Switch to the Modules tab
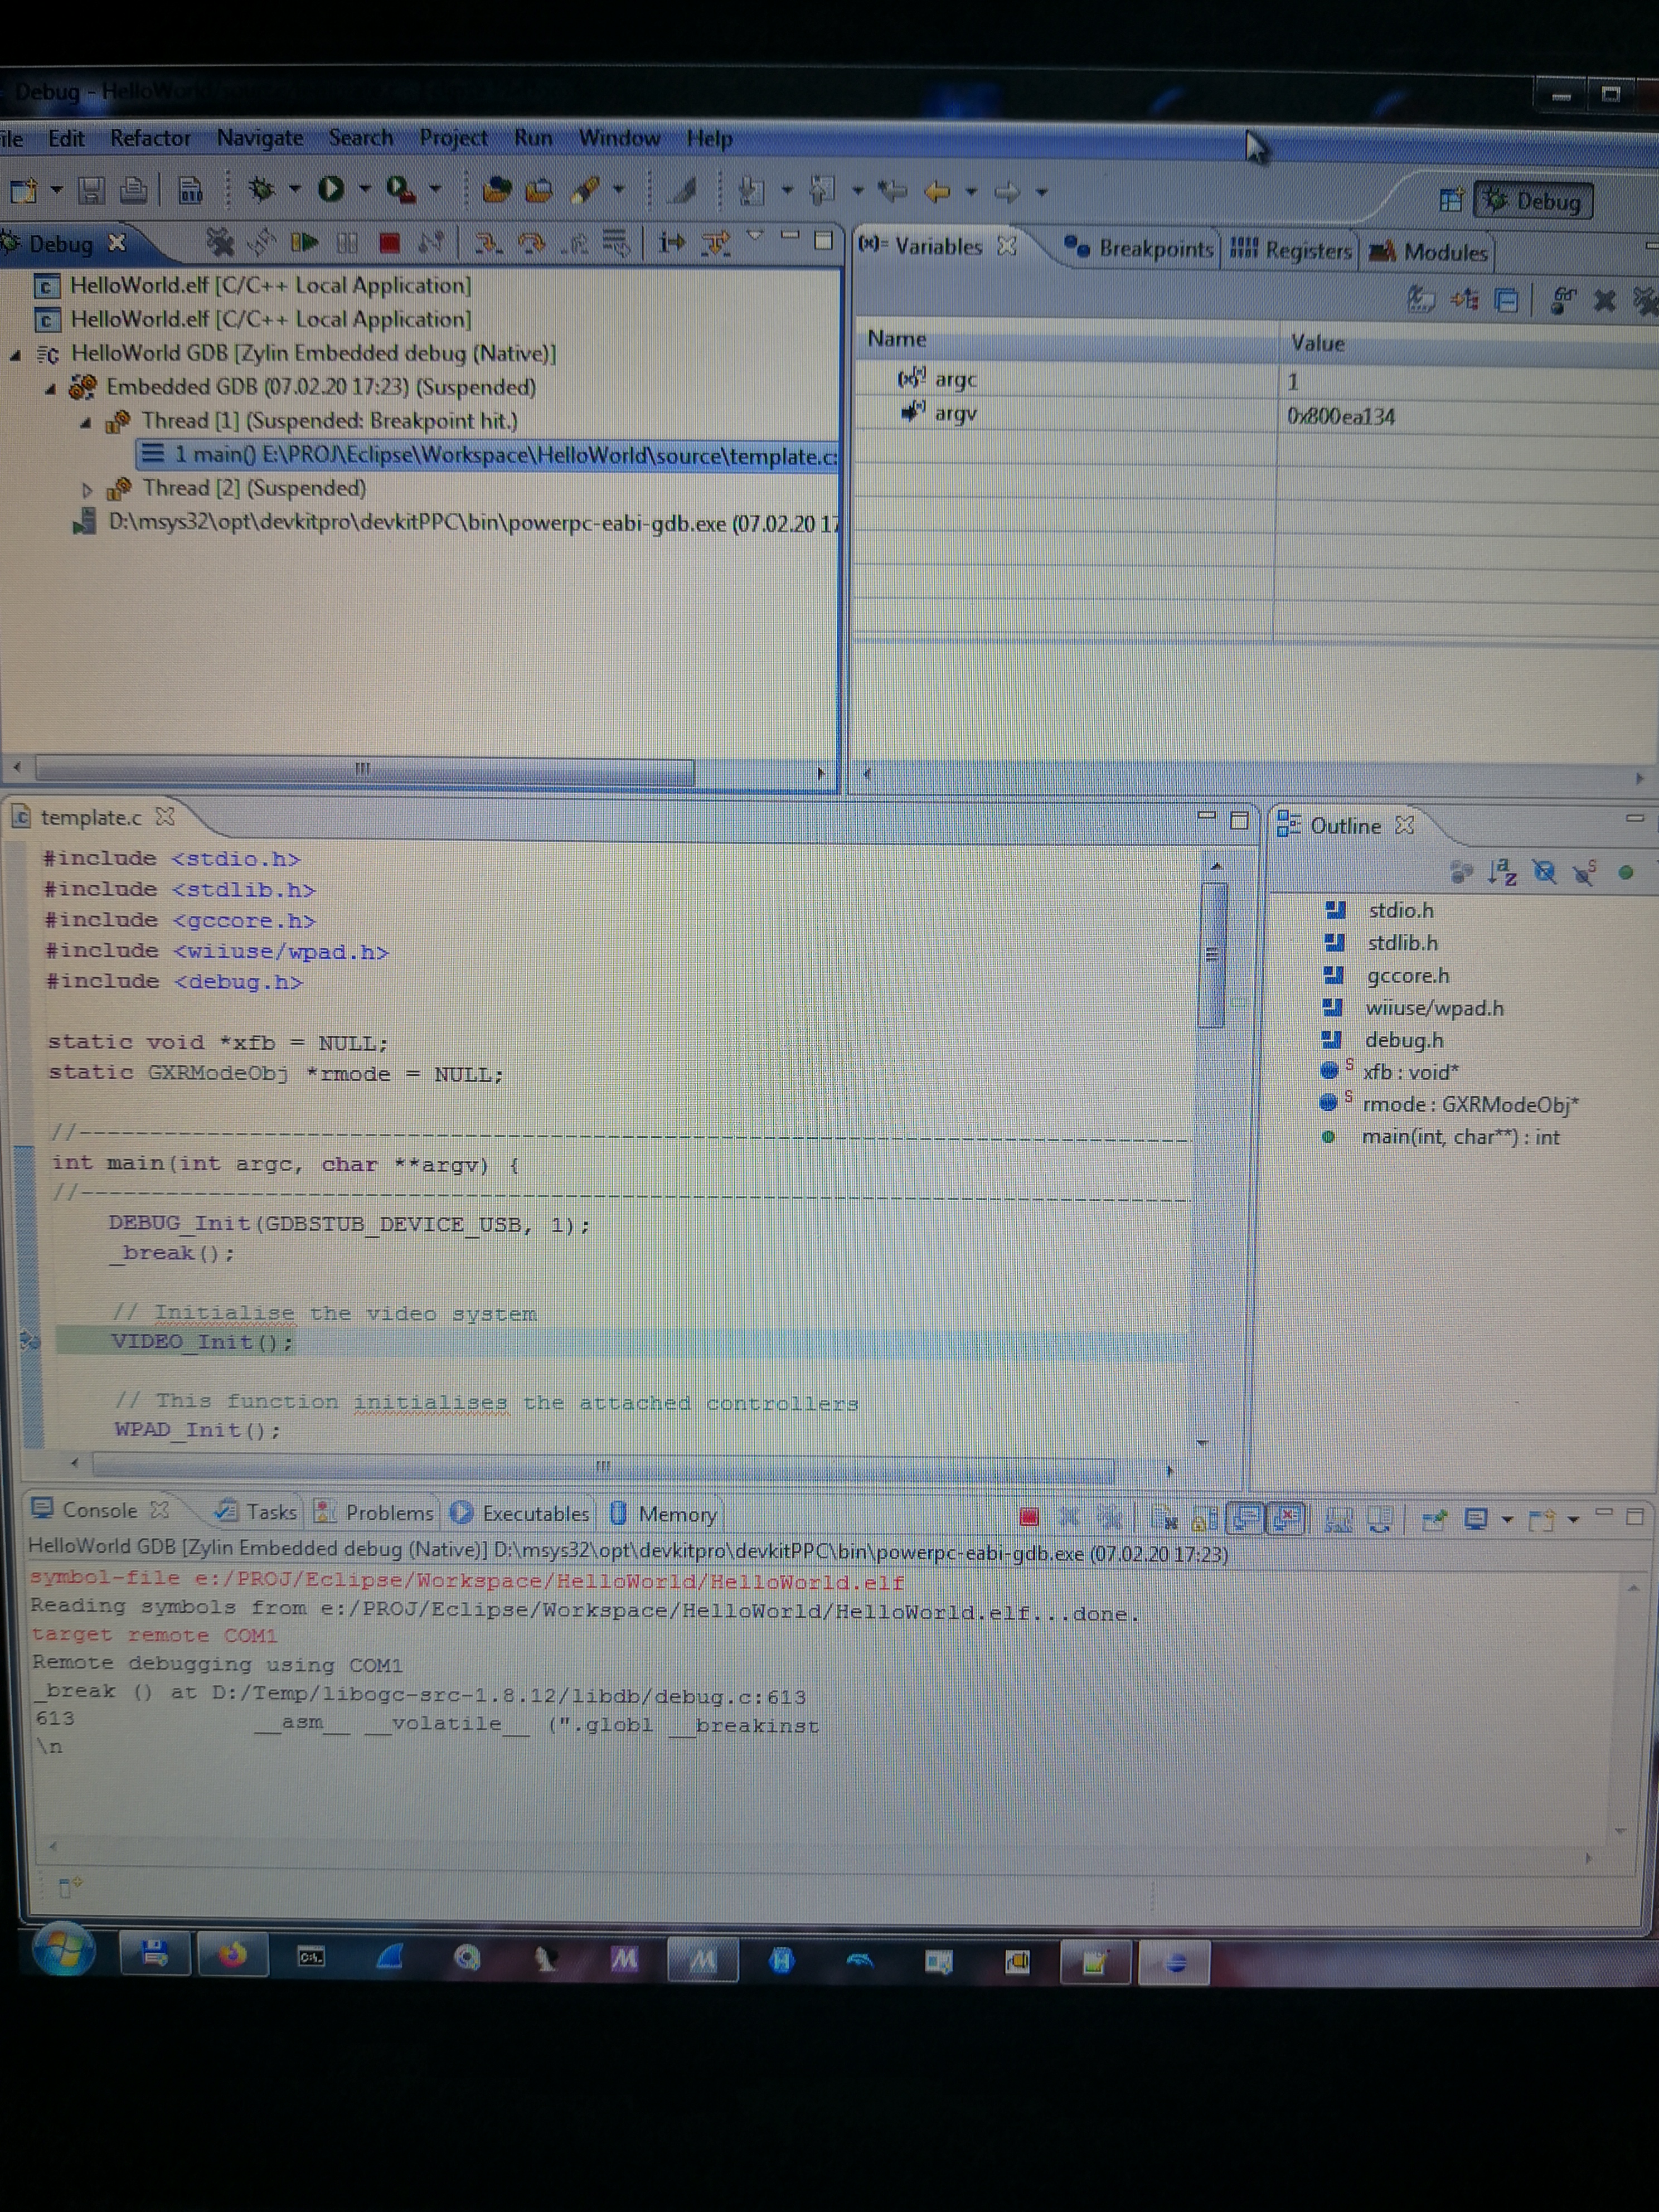Viewport: 1659px width, 2212px height. [1428, 252]
